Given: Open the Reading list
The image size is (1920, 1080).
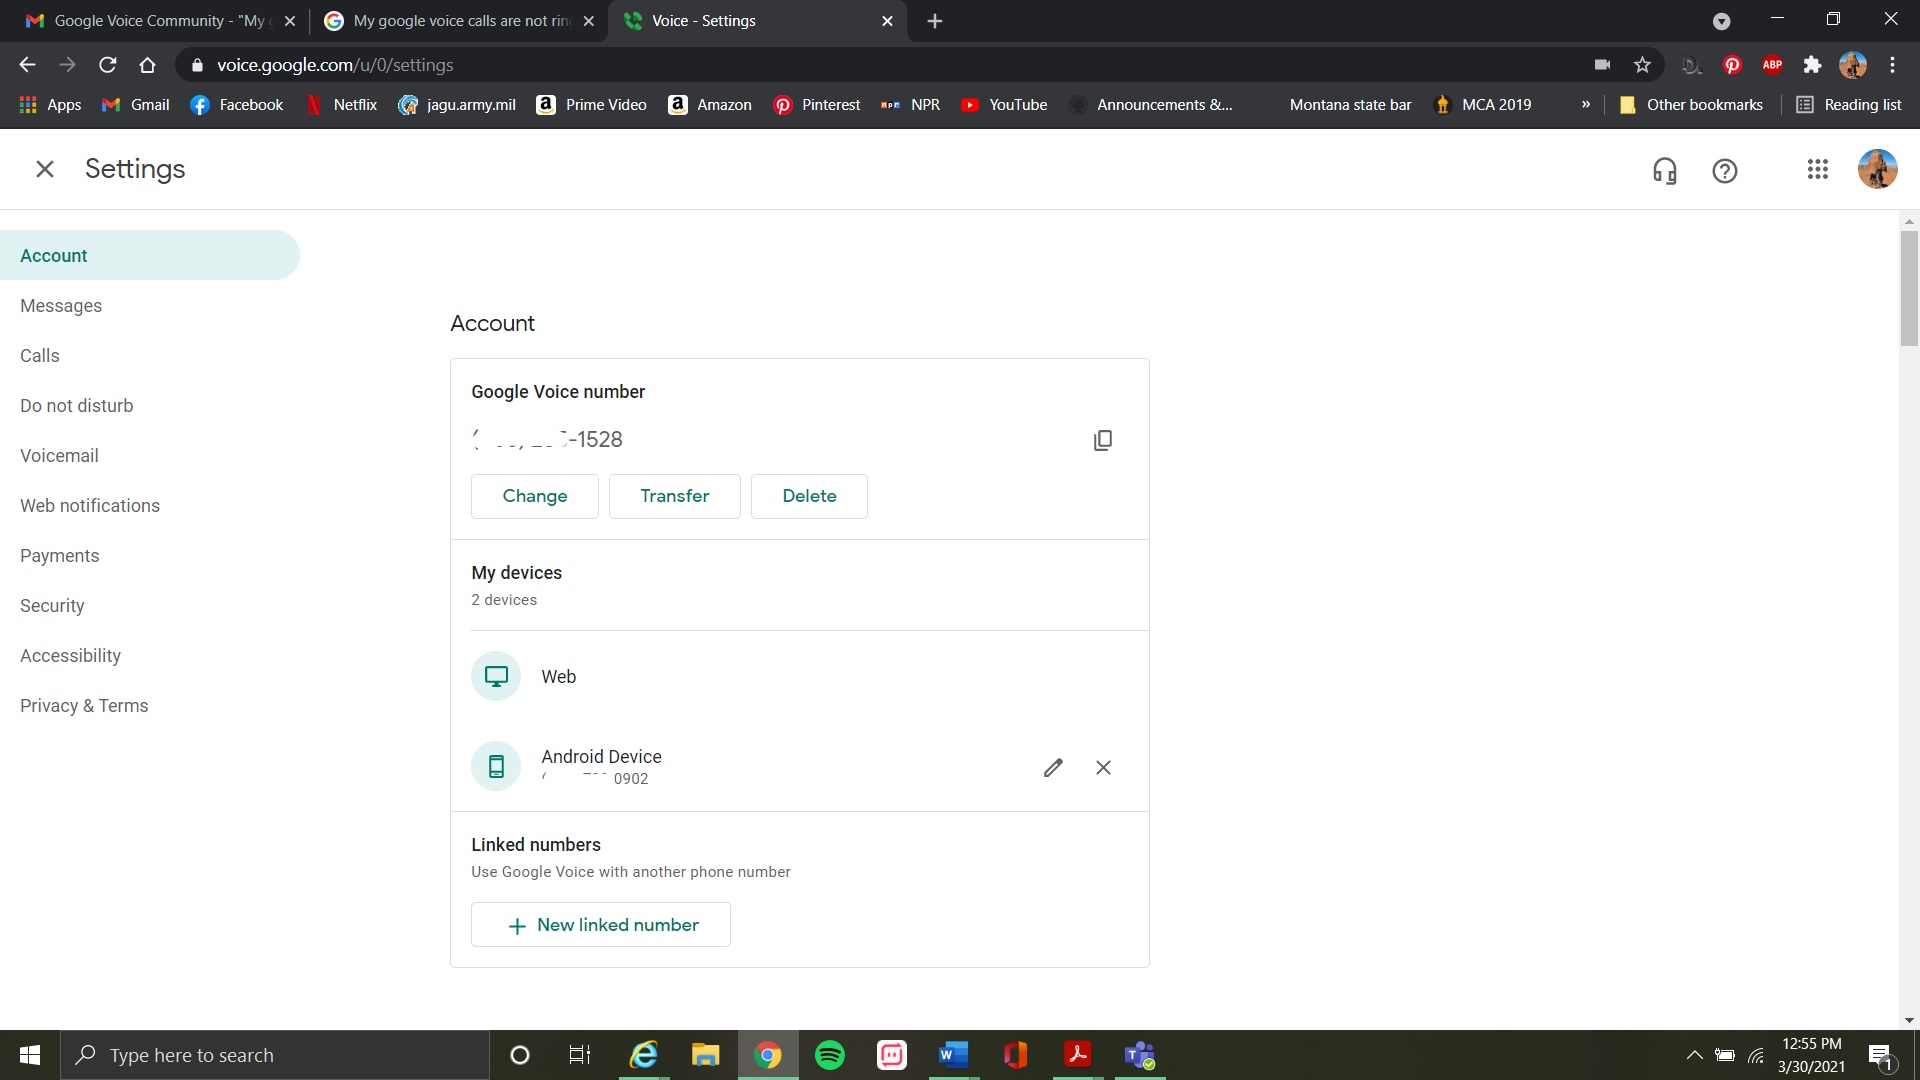Looking at the screenshot, I should (1849, 104).
